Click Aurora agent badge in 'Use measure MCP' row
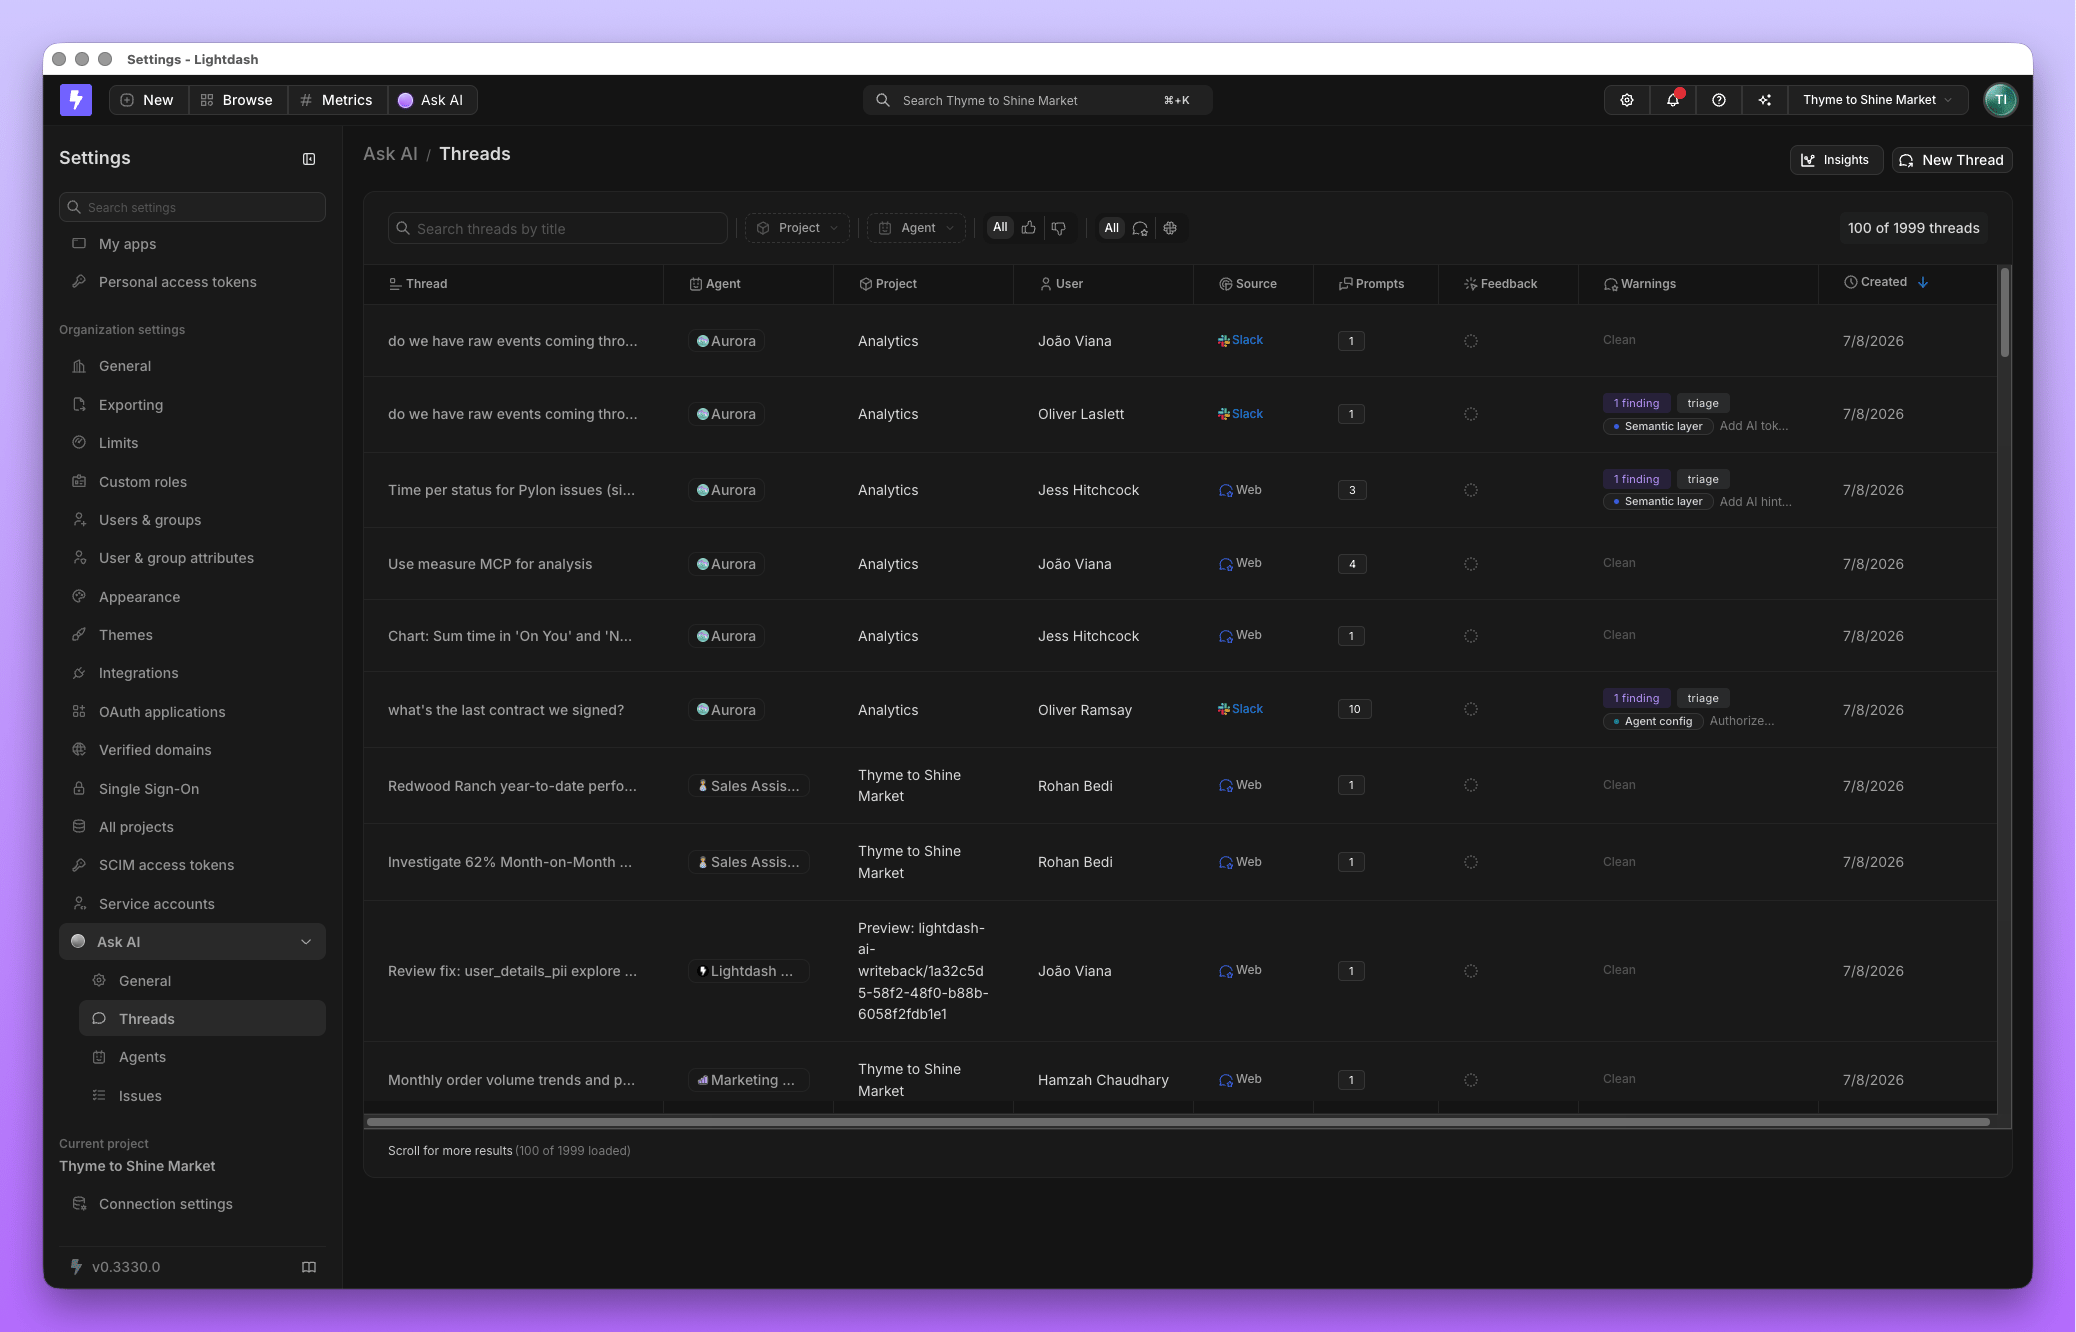This screenshot has width=2076, height=1332. point(727,564)
